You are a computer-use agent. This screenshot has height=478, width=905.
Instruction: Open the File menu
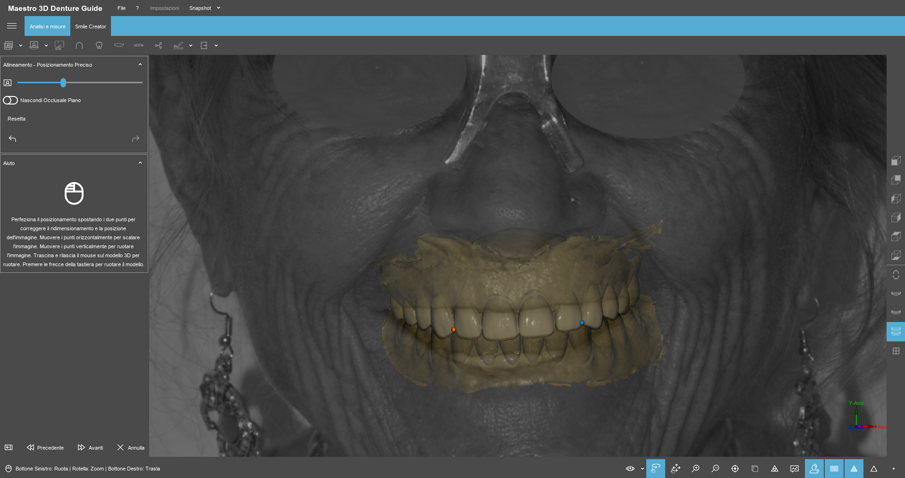pos(121,8)
